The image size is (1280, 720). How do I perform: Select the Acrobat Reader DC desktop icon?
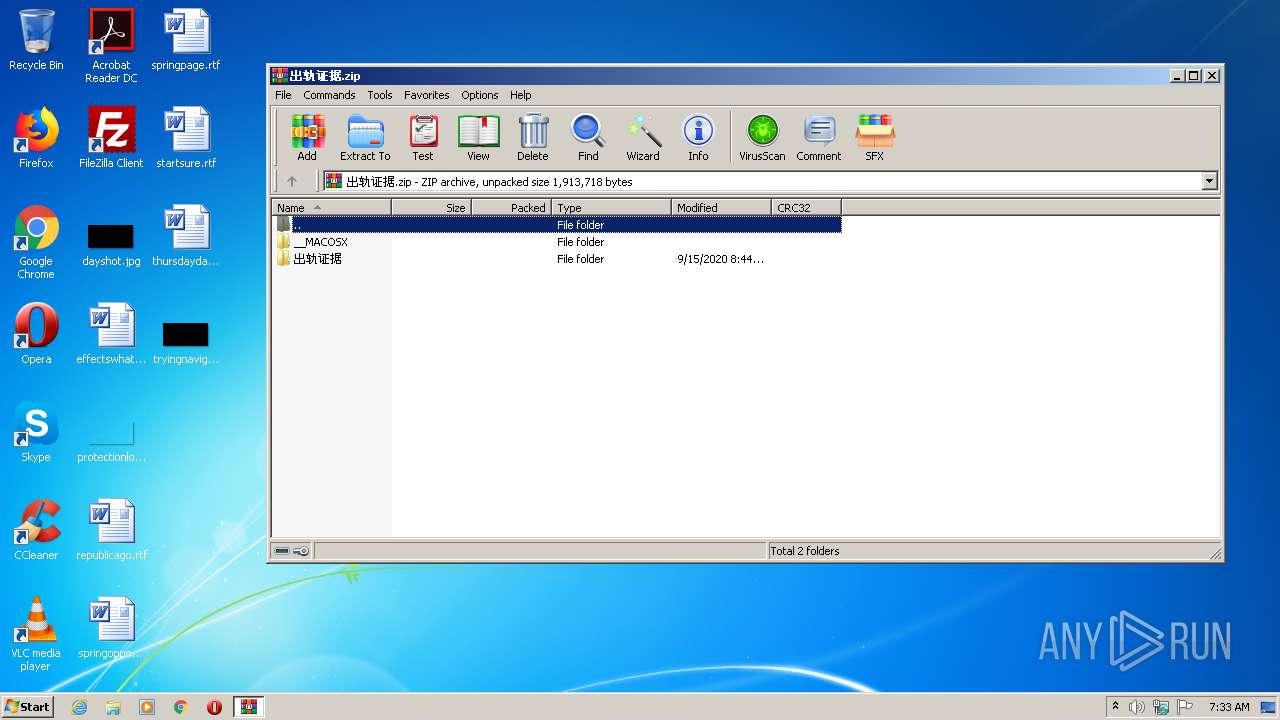coord(111,45)
